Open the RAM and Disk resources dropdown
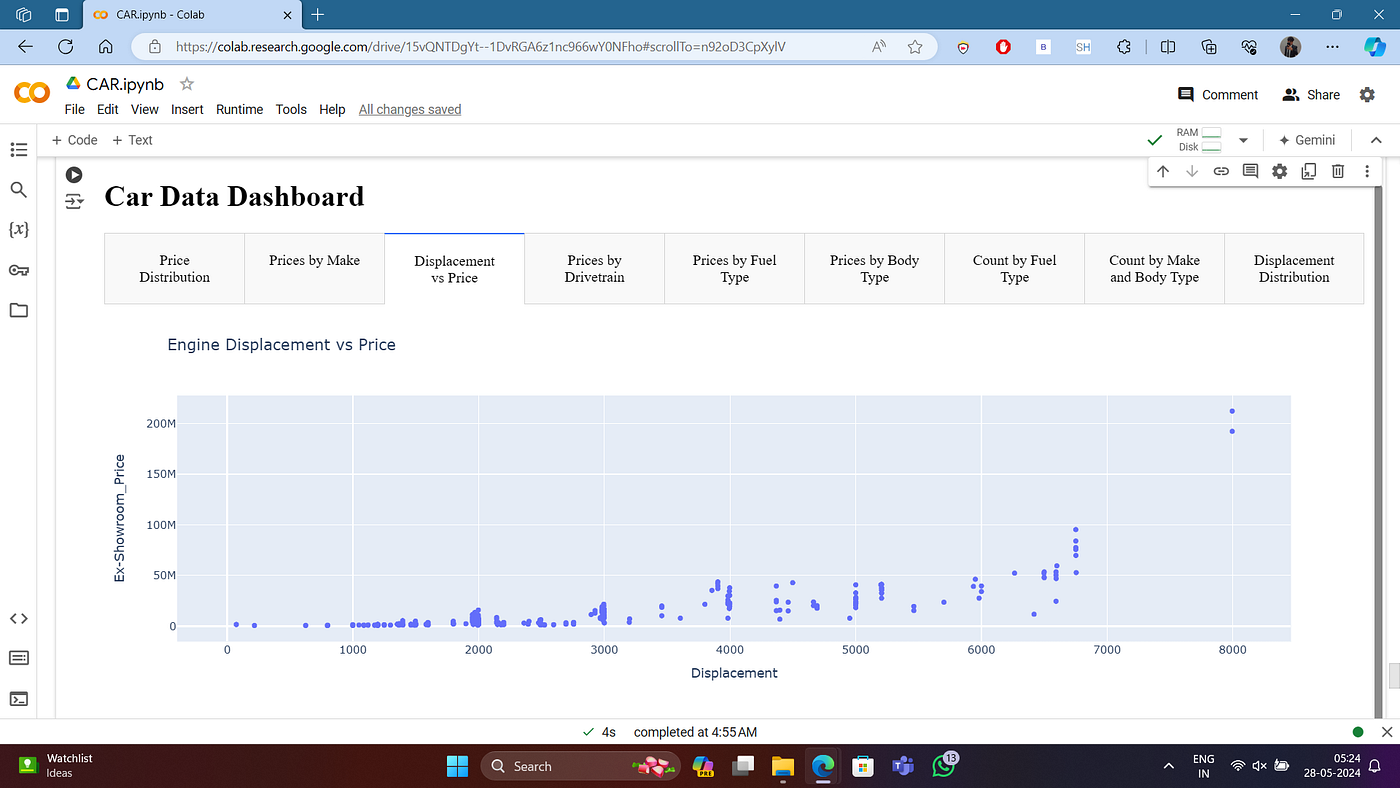 1243,140
